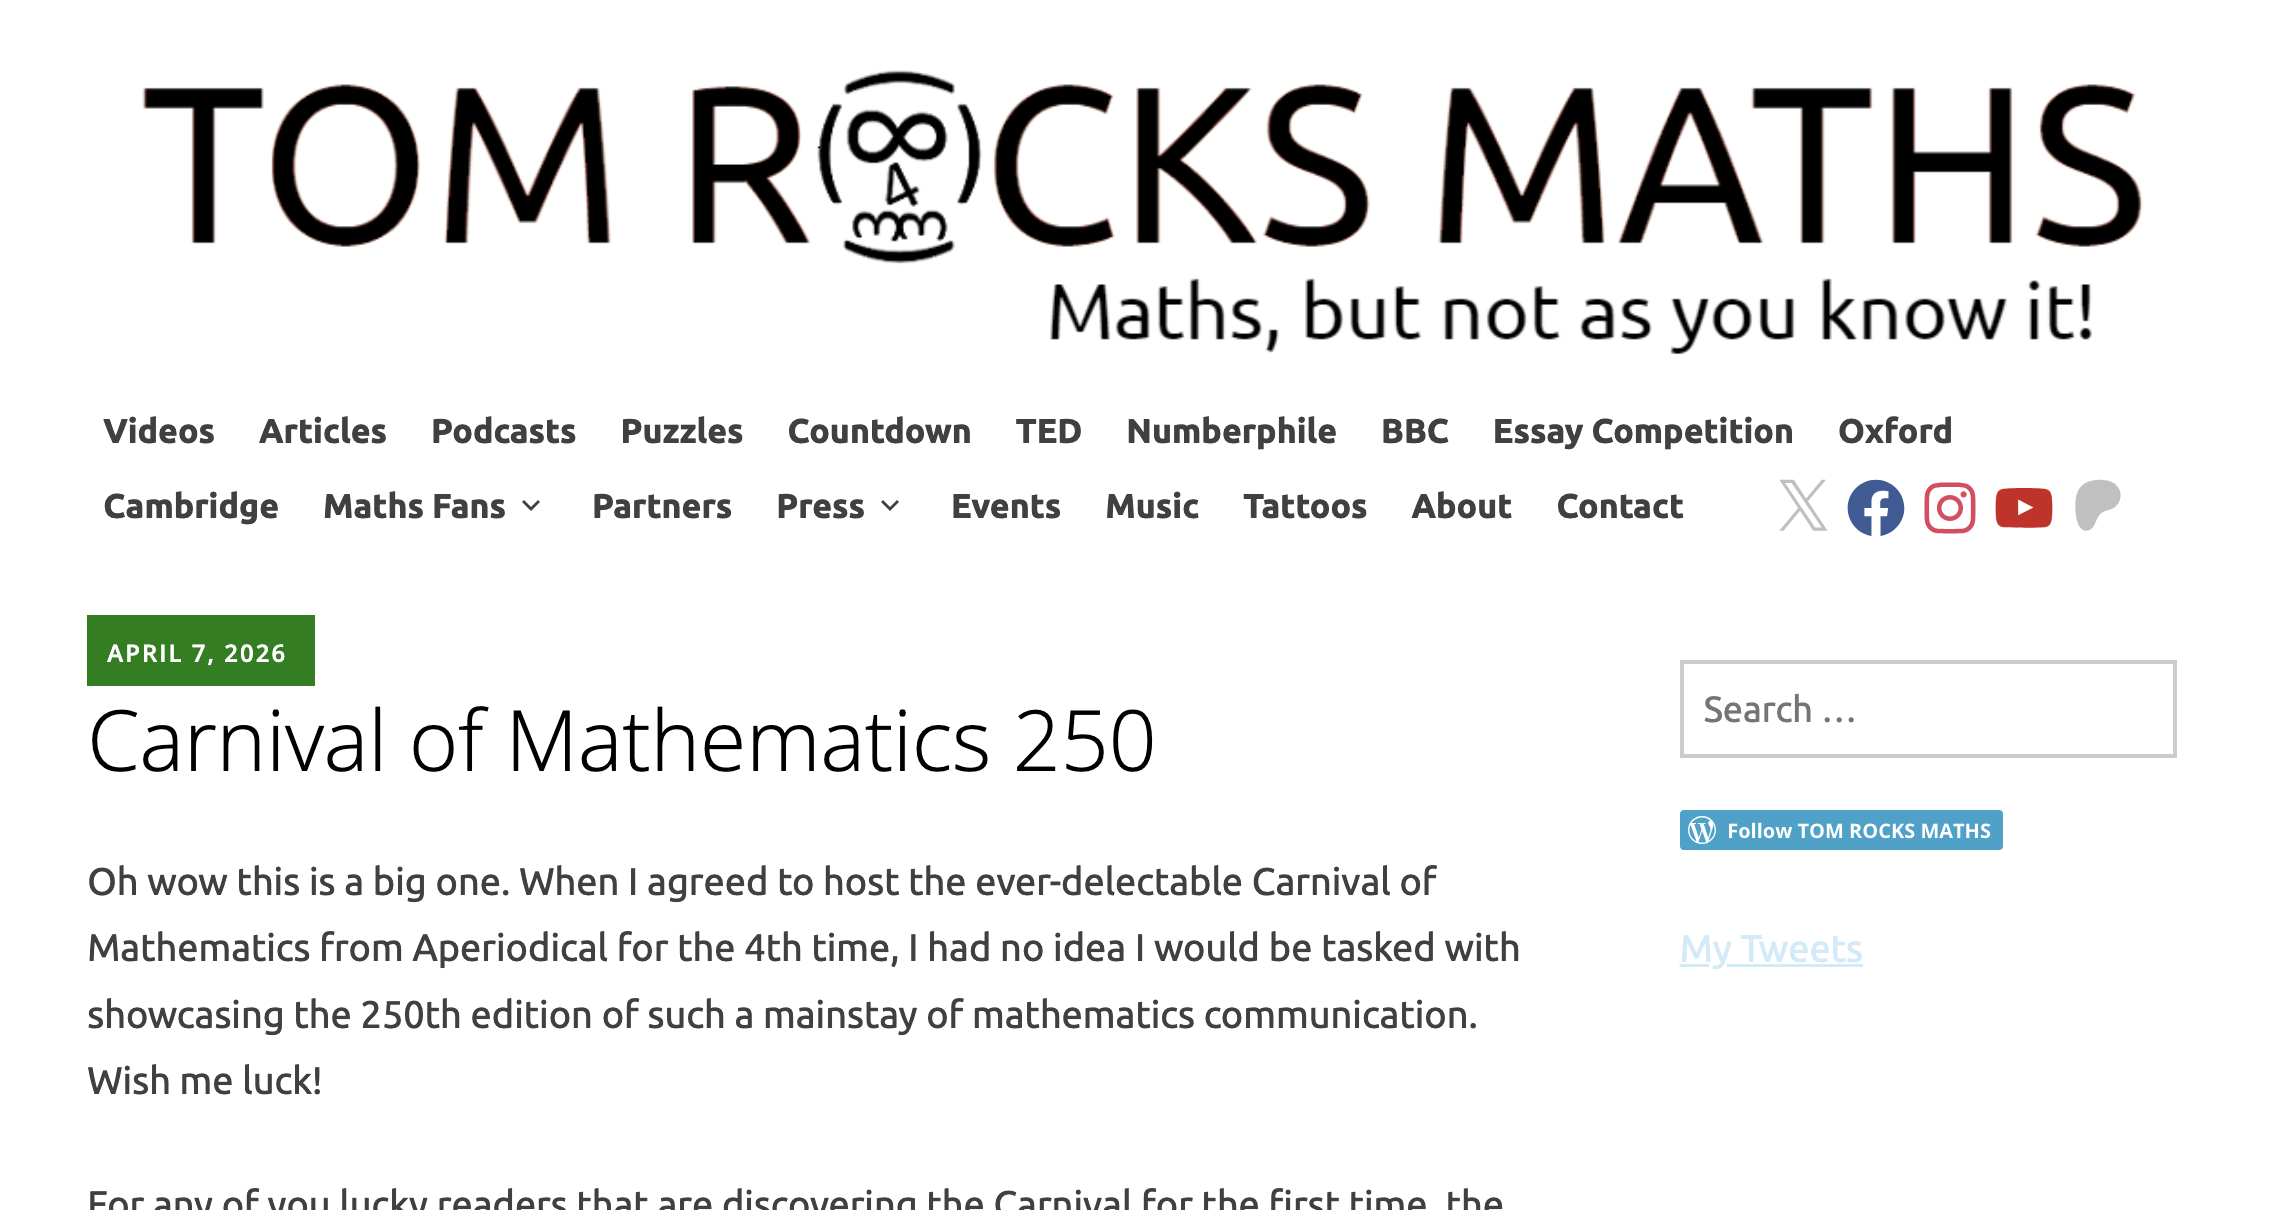
Task: Open the Contact page
Action: [x=1619, y=506]
